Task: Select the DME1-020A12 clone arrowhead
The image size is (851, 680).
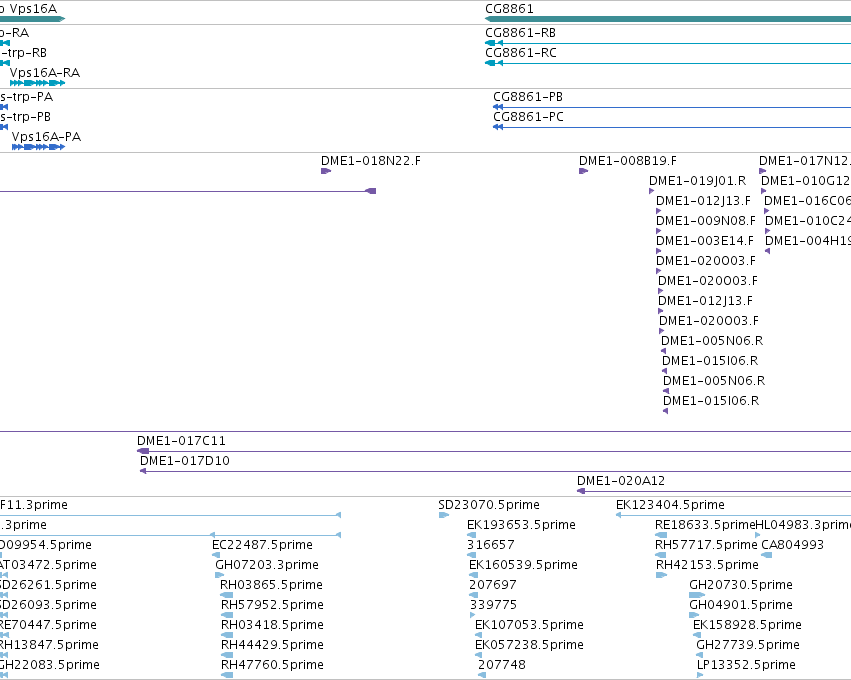Action: coord(581,491)
